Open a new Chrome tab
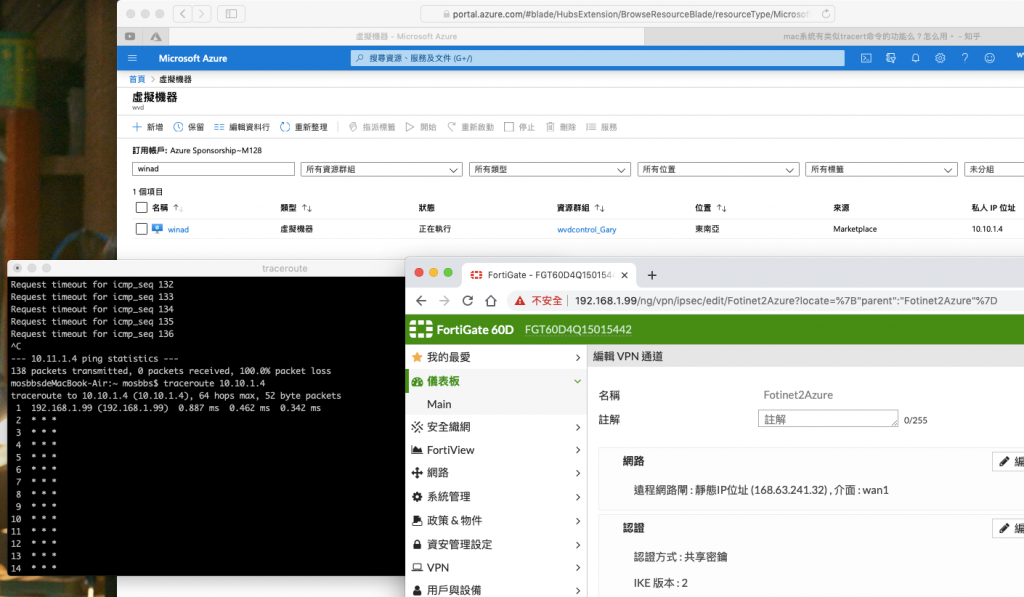Screen dimensions: 1024x597 (x=652, y=275)
